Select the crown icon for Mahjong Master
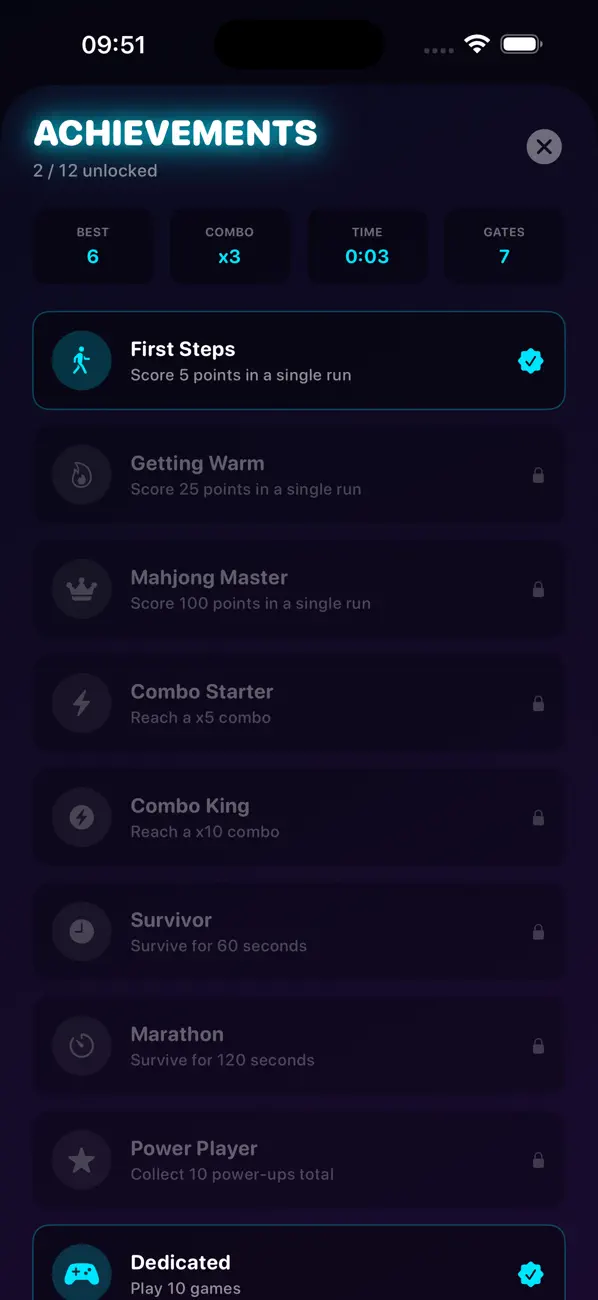Screen dimensions: 598x1300 [81, 589]
